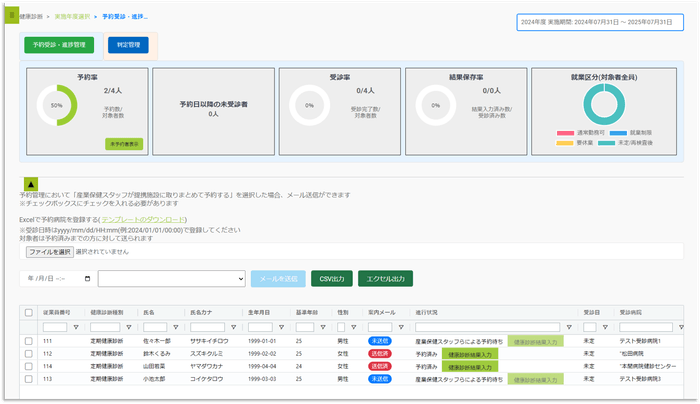Click the filter icon for 氏名 column
This screenshot has height=404, width=700.
pyautogui.click(x=177, y=327)
